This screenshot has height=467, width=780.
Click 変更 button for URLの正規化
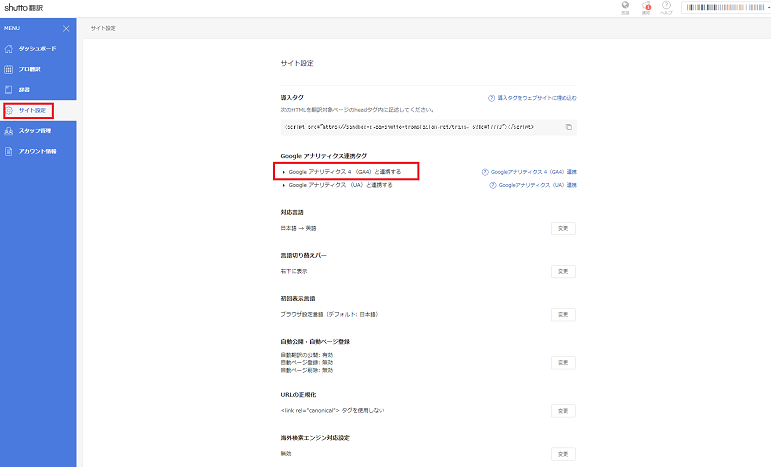[563, 411]
